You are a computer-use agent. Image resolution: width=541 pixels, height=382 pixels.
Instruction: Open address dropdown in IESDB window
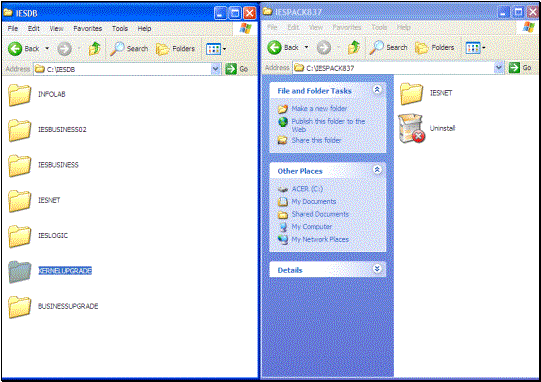216,69
